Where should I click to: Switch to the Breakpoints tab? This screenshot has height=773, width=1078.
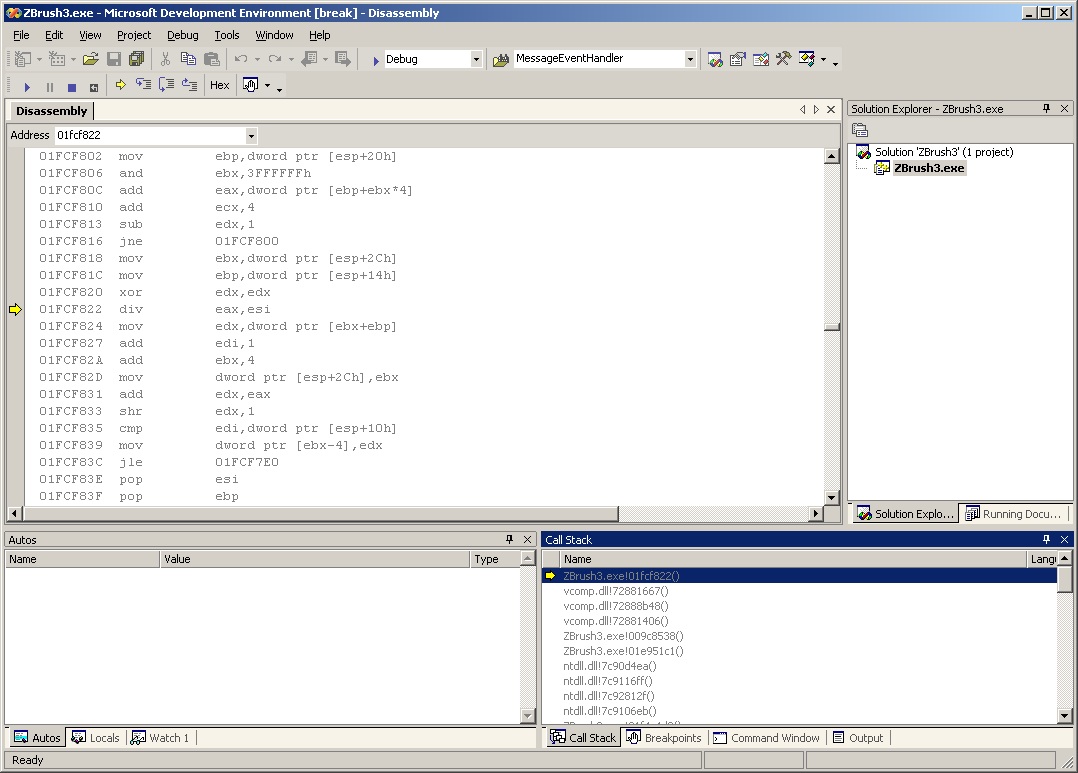point(664,738)
